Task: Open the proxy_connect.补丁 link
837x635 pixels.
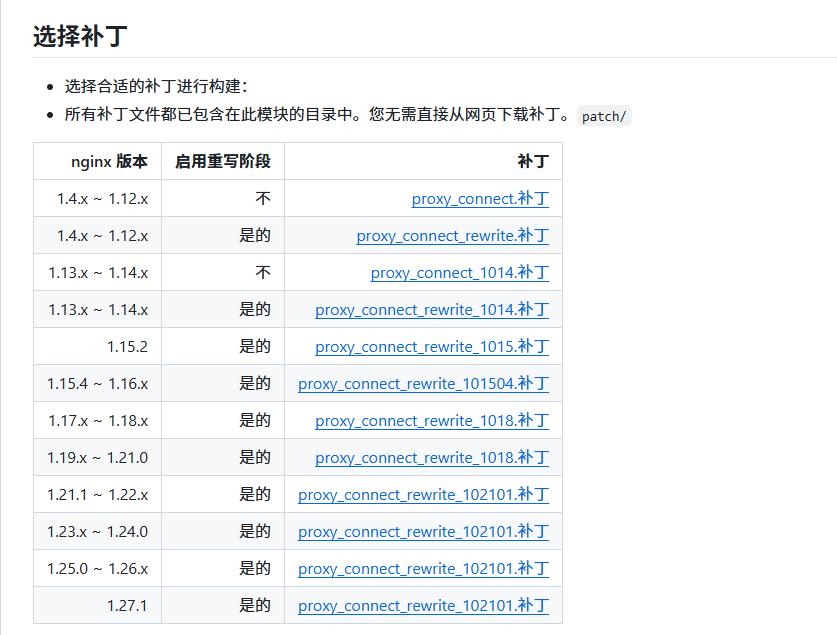Action: click(480, 199)
